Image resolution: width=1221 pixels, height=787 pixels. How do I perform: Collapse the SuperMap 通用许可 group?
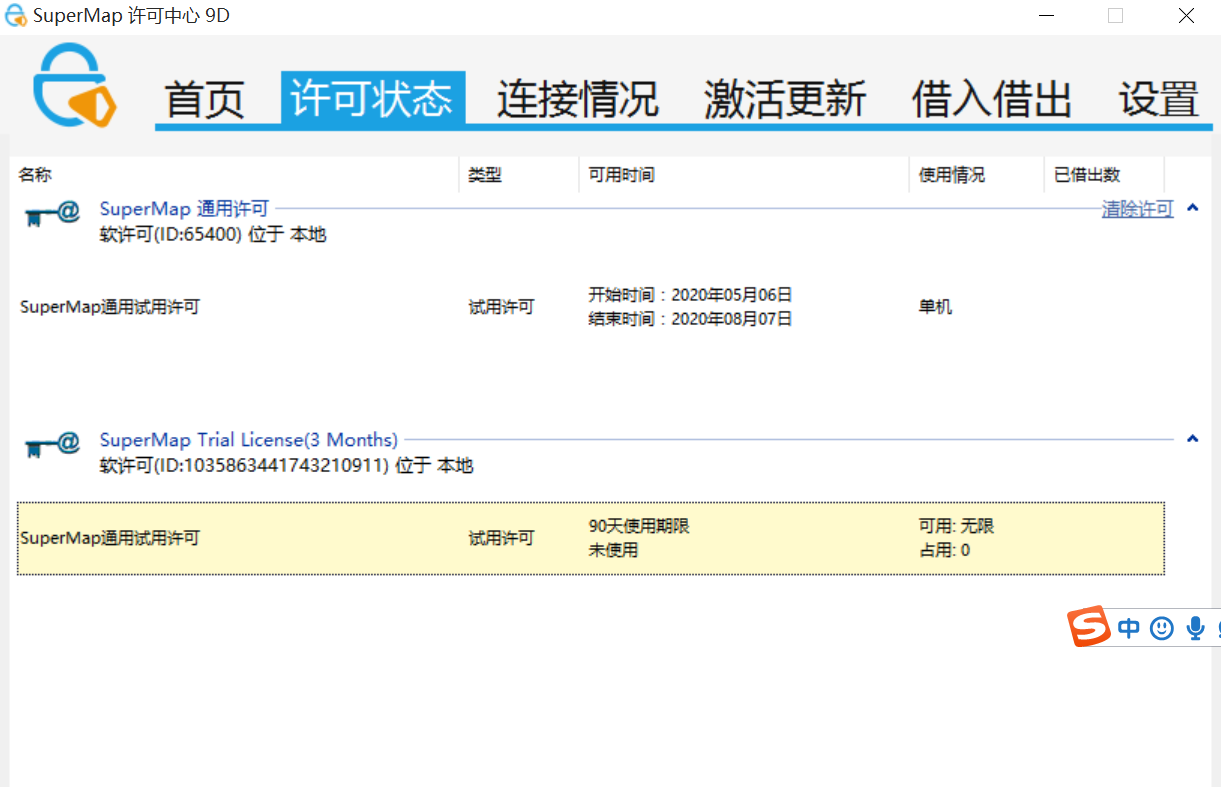tap(1191, 208)
